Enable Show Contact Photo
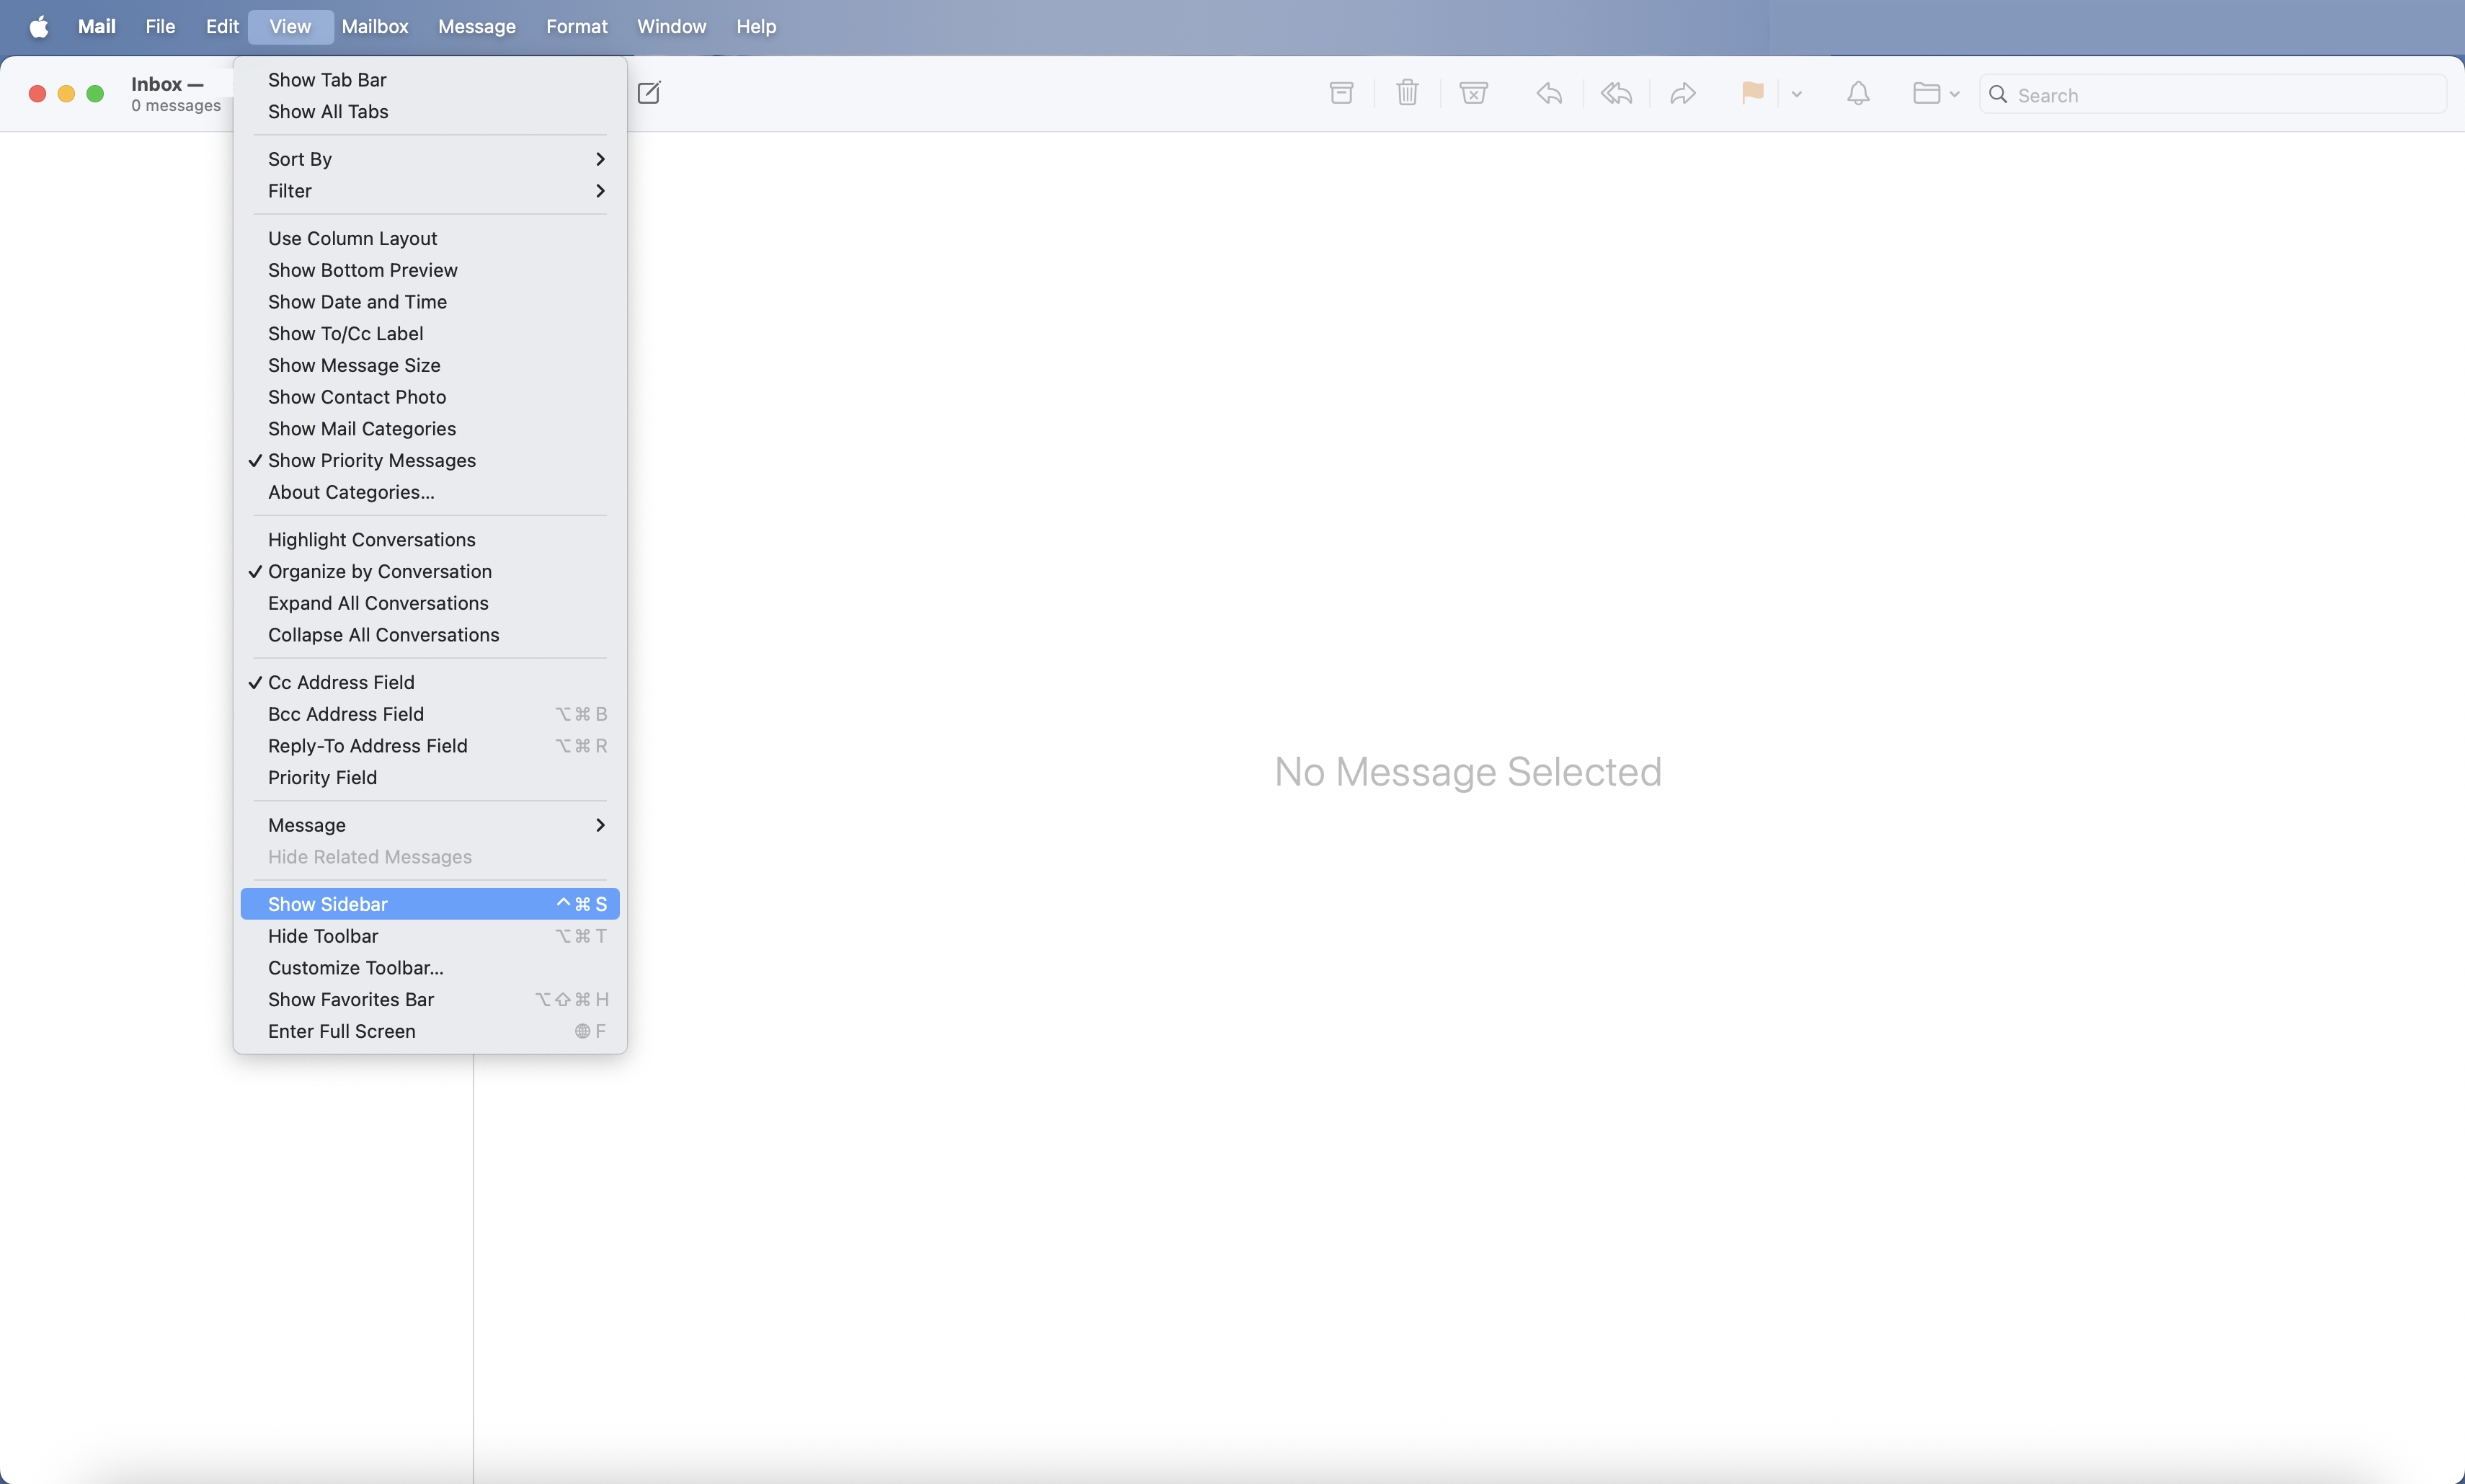 pos(430,397)
